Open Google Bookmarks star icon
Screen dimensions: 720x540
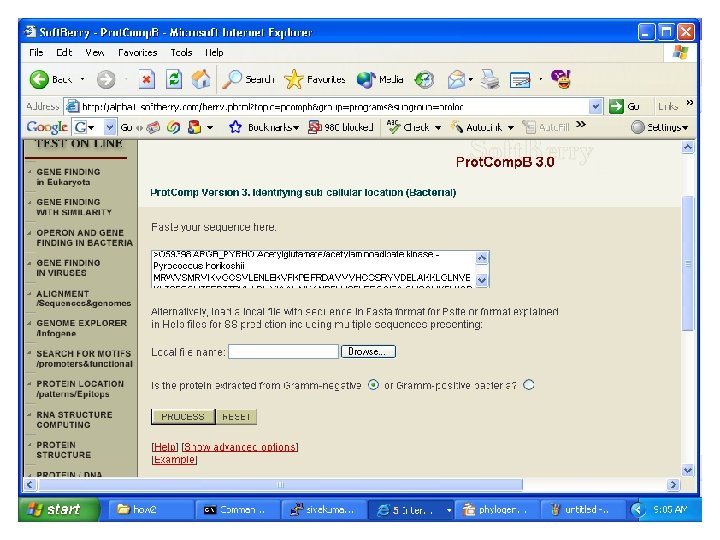[235, 127]
